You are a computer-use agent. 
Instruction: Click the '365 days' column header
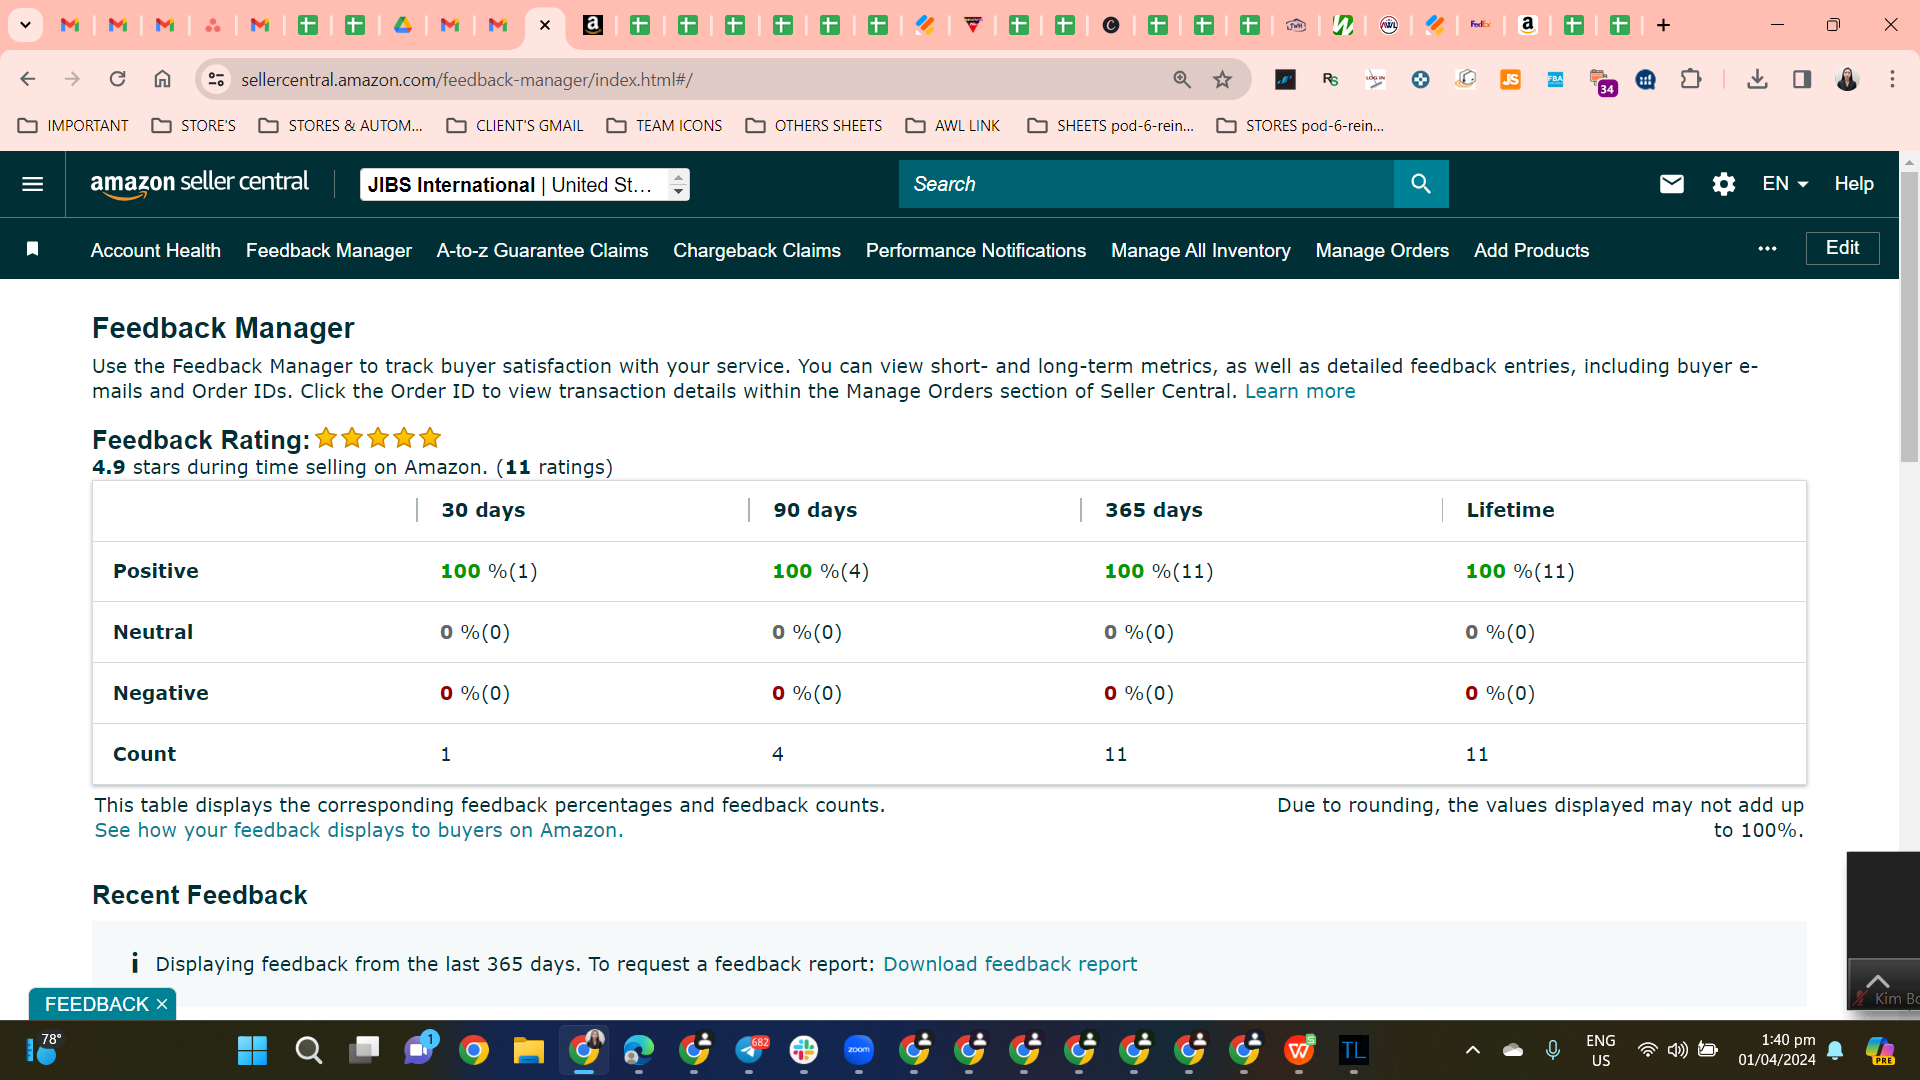click(1154, 510)
